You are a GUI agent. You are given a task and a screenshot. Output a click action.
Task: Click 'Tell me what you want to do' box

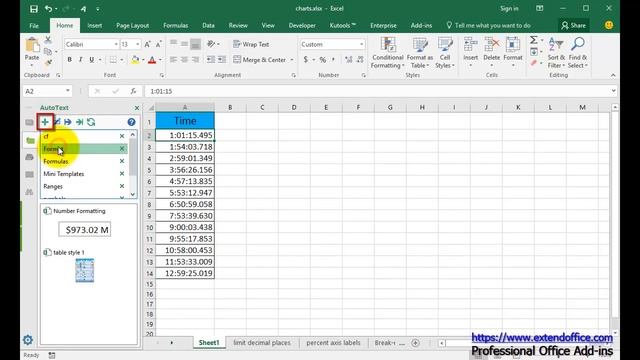click(488, 25)
